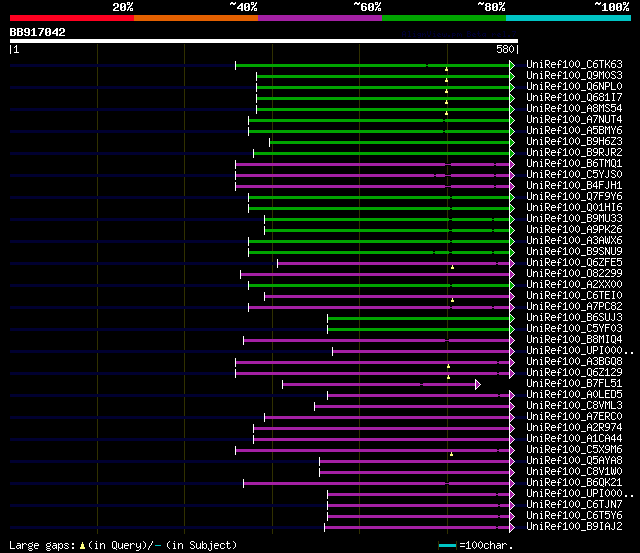
Task: Click the UniRef100_C5YJS0 label
Action: point(574,175)
